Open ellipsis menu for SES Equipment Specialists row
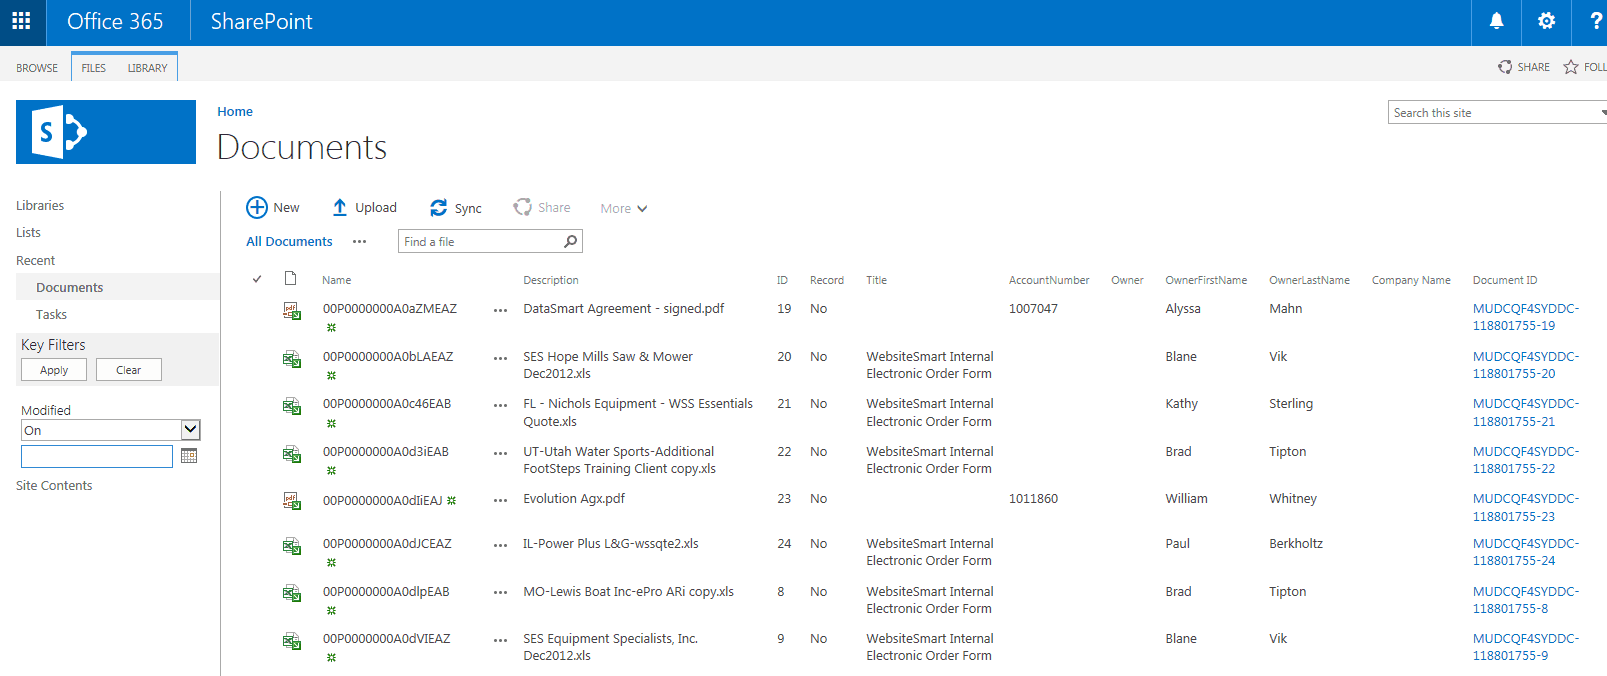Viewport: 1607px width, 676px height. [500, 641]
